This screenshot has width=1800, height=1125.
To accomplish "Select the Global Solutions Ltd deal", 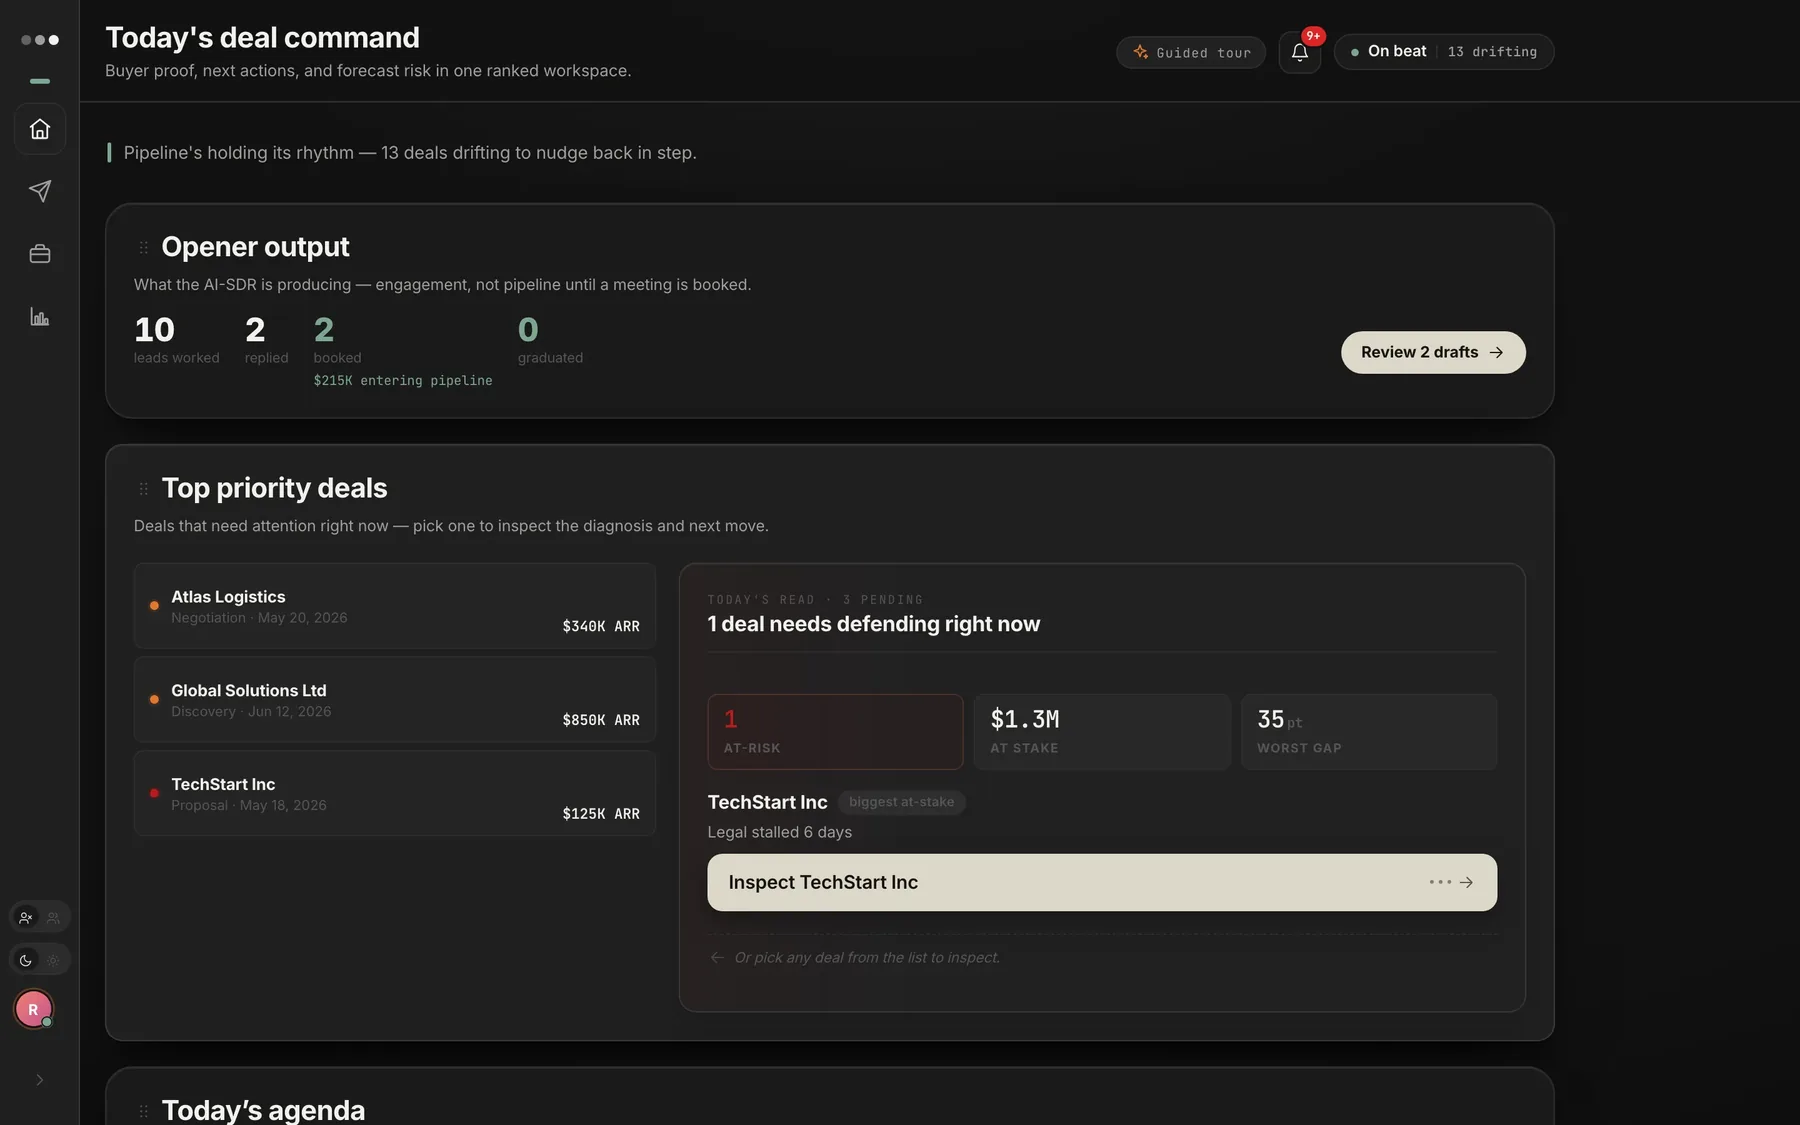I will tap(395, 700).
